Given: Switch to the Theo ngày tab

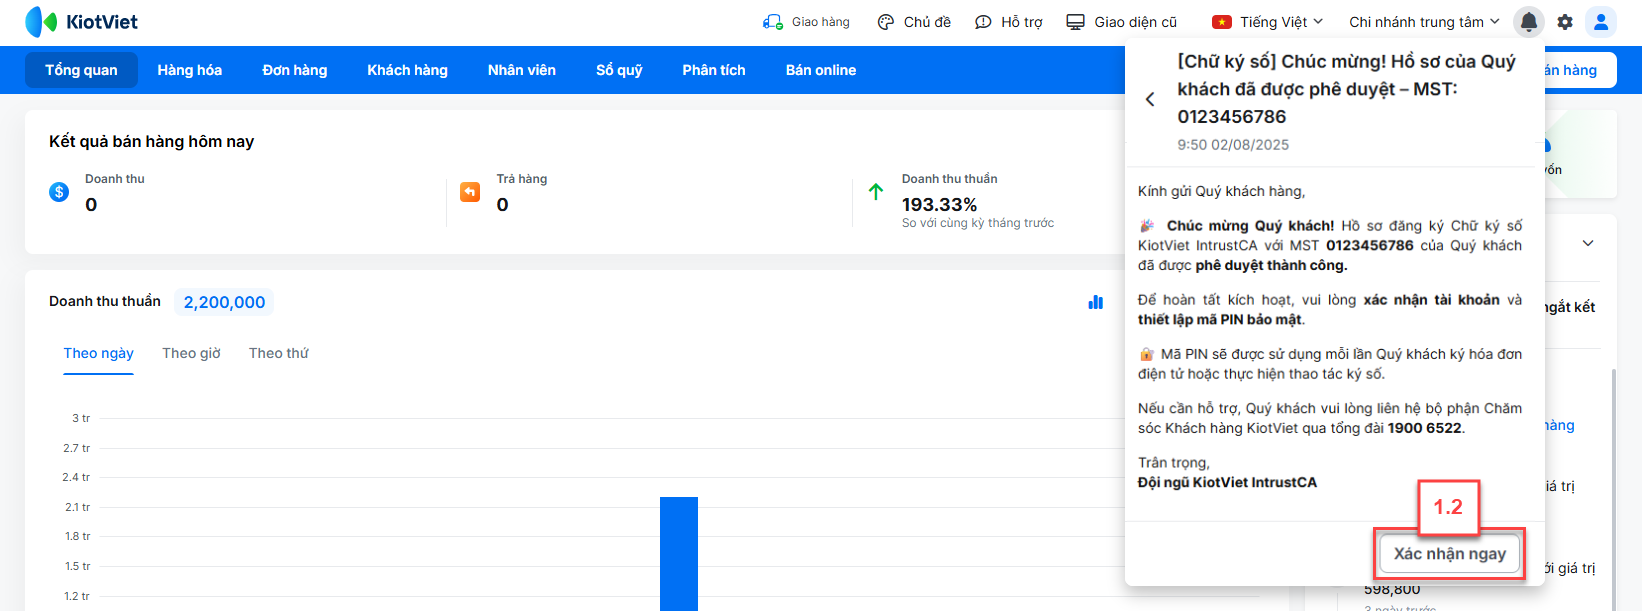Looking at the screenshot, I should click(x=99, y=353).
